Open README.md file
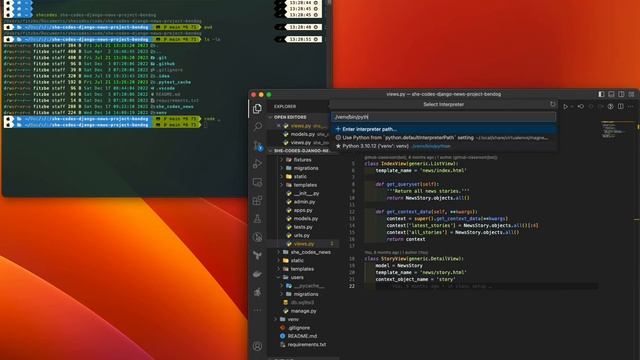Image resolution: width=640 pixels, height=360 pixels. click(x=302, y=336)
